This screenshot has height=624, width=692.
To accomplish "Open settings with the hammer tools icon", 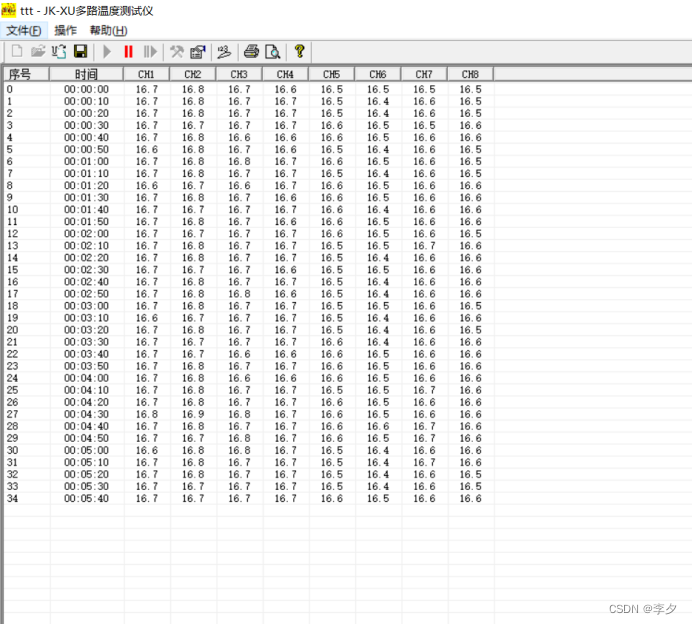I will pyautogui.click(x=177, y=52).
